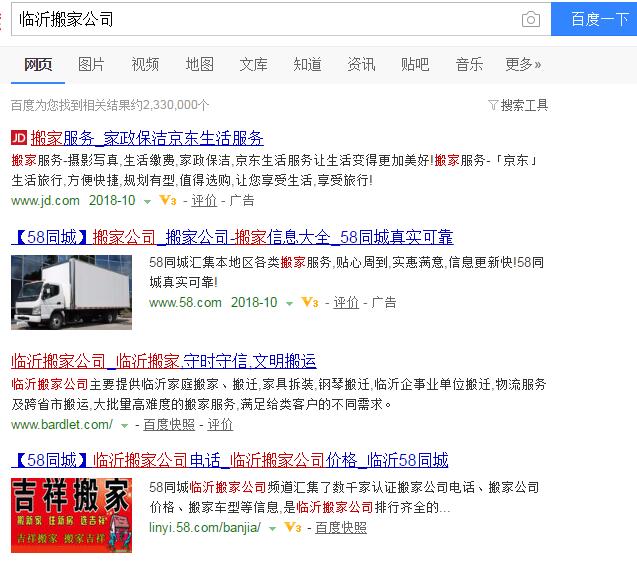This screenshot has height=563, width=637.
Task: Click the V3 badge in linyi.58.com result
Action: (x=292, y=528)
